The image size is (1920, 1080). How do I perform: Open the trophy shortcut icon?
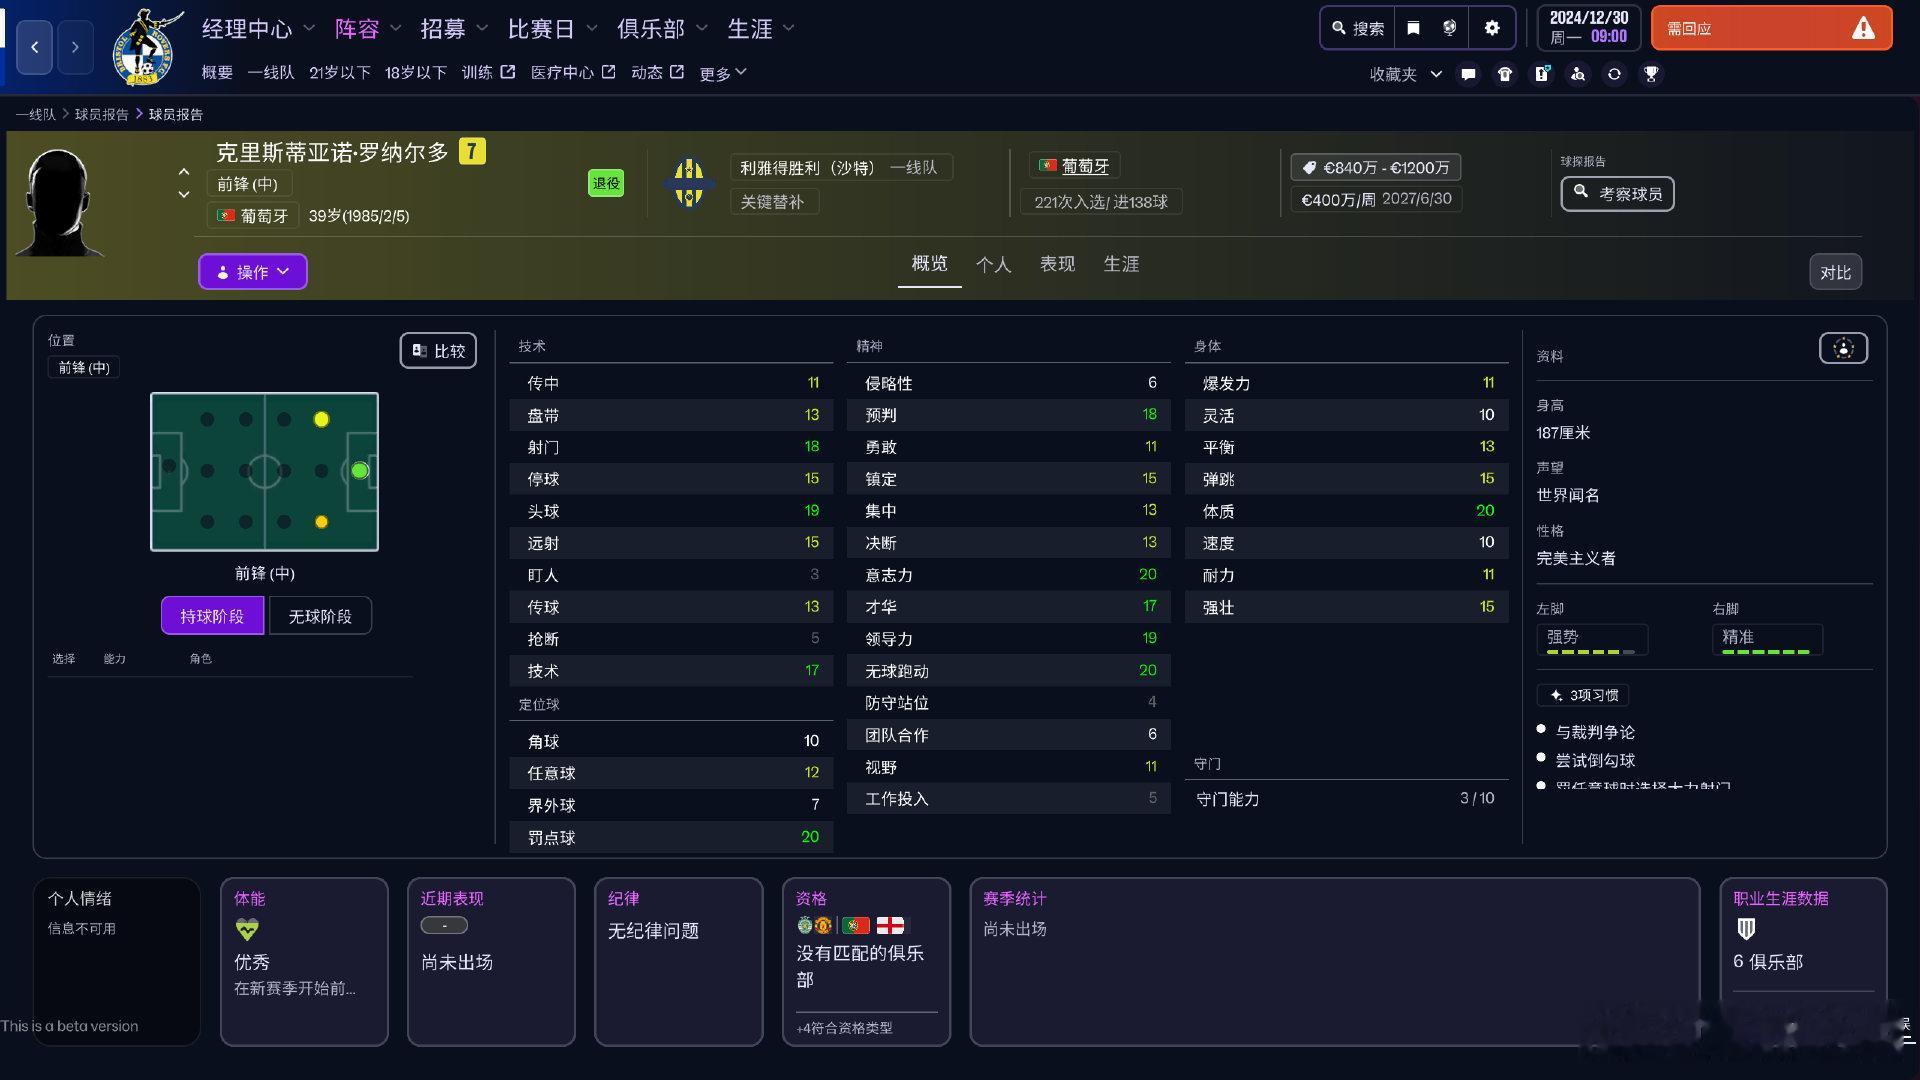[x=1651, y=74]
